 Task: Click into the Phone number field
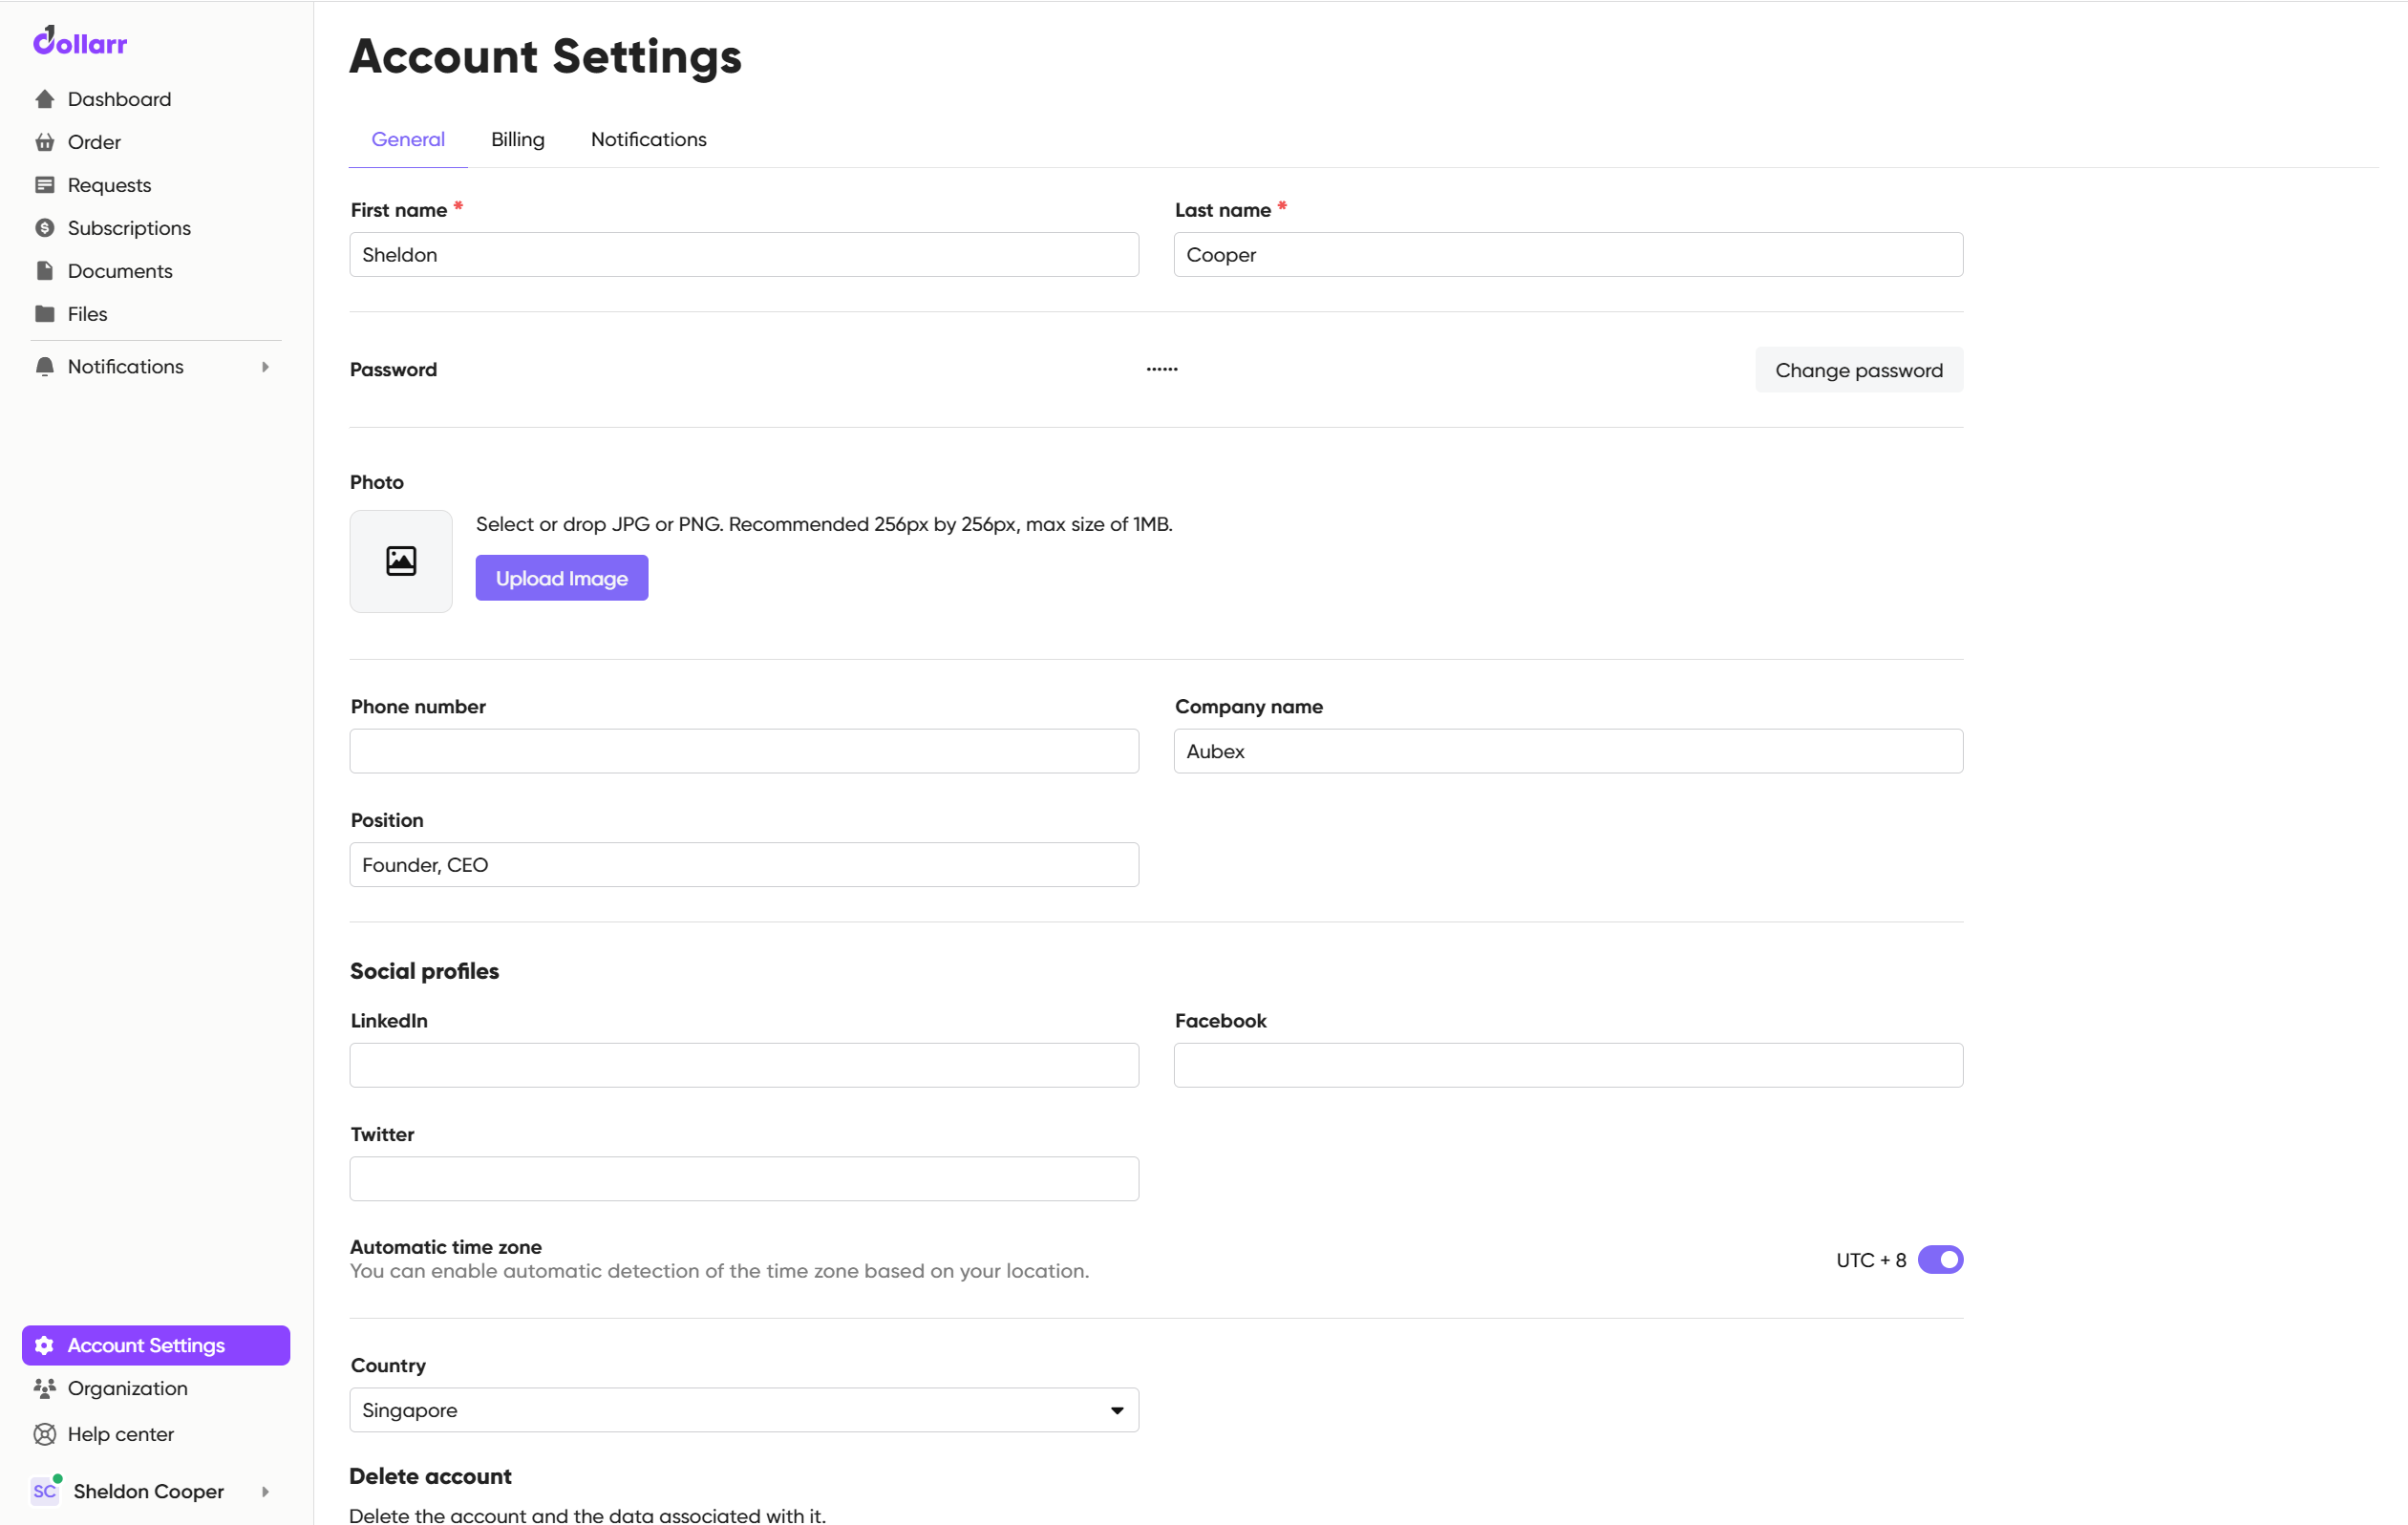pyautogui.click(x=744, y=751)
